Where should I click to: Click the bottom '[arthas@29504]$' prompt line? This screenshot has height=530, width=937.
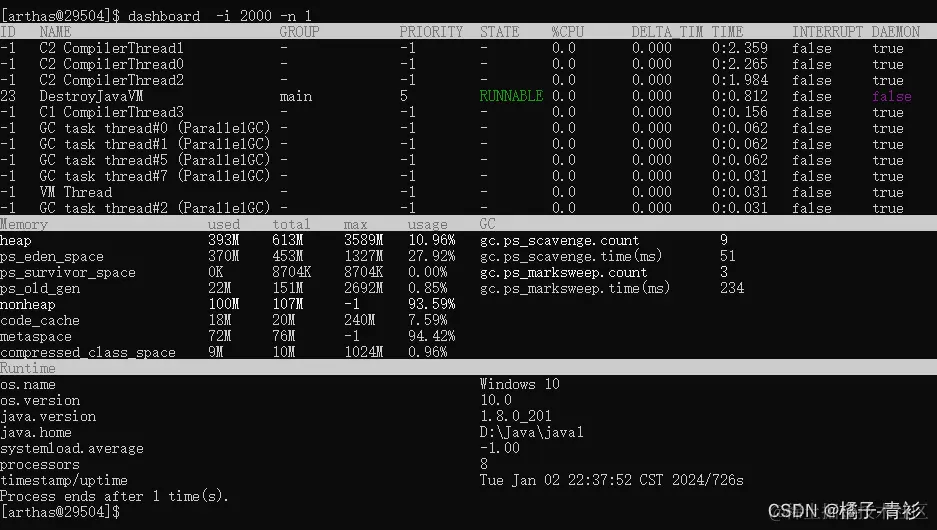[x=60, y=512]
